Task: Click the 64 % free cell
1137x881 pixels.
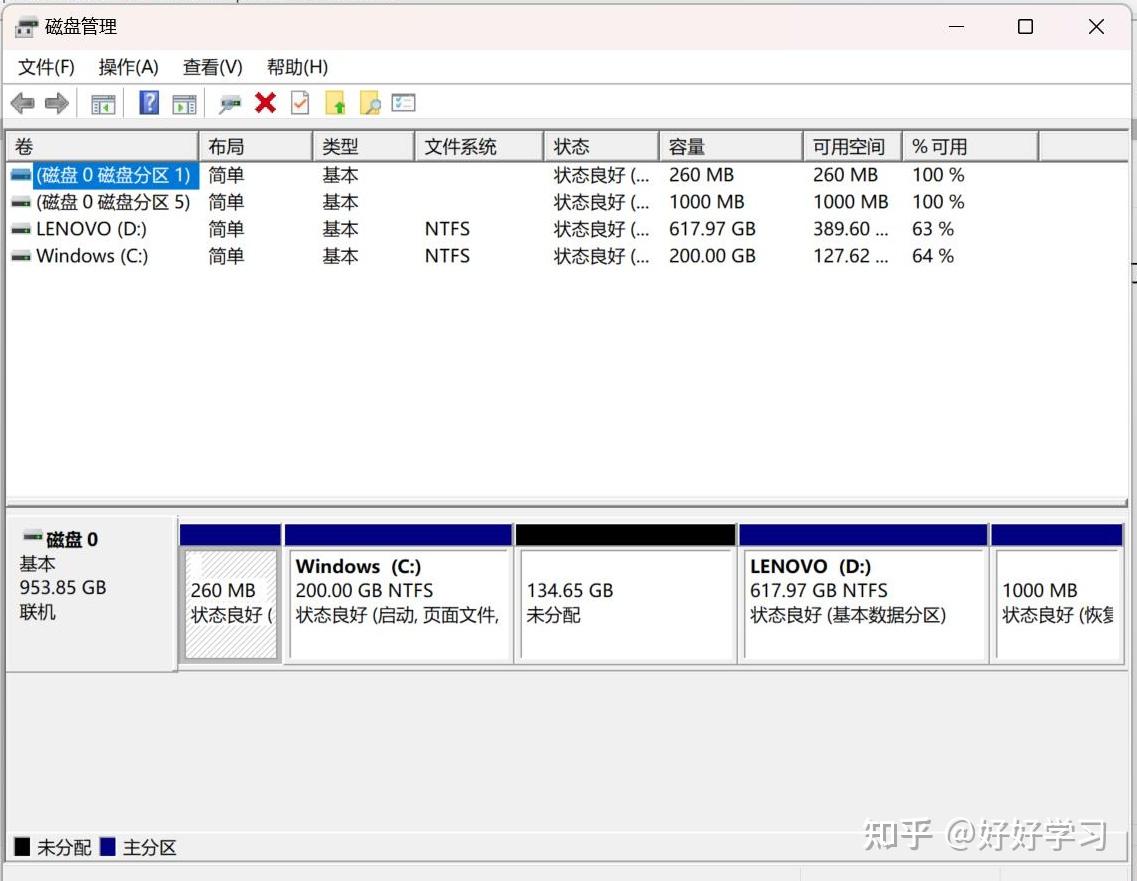Action: pyautogui.click(x=933, y=256)
